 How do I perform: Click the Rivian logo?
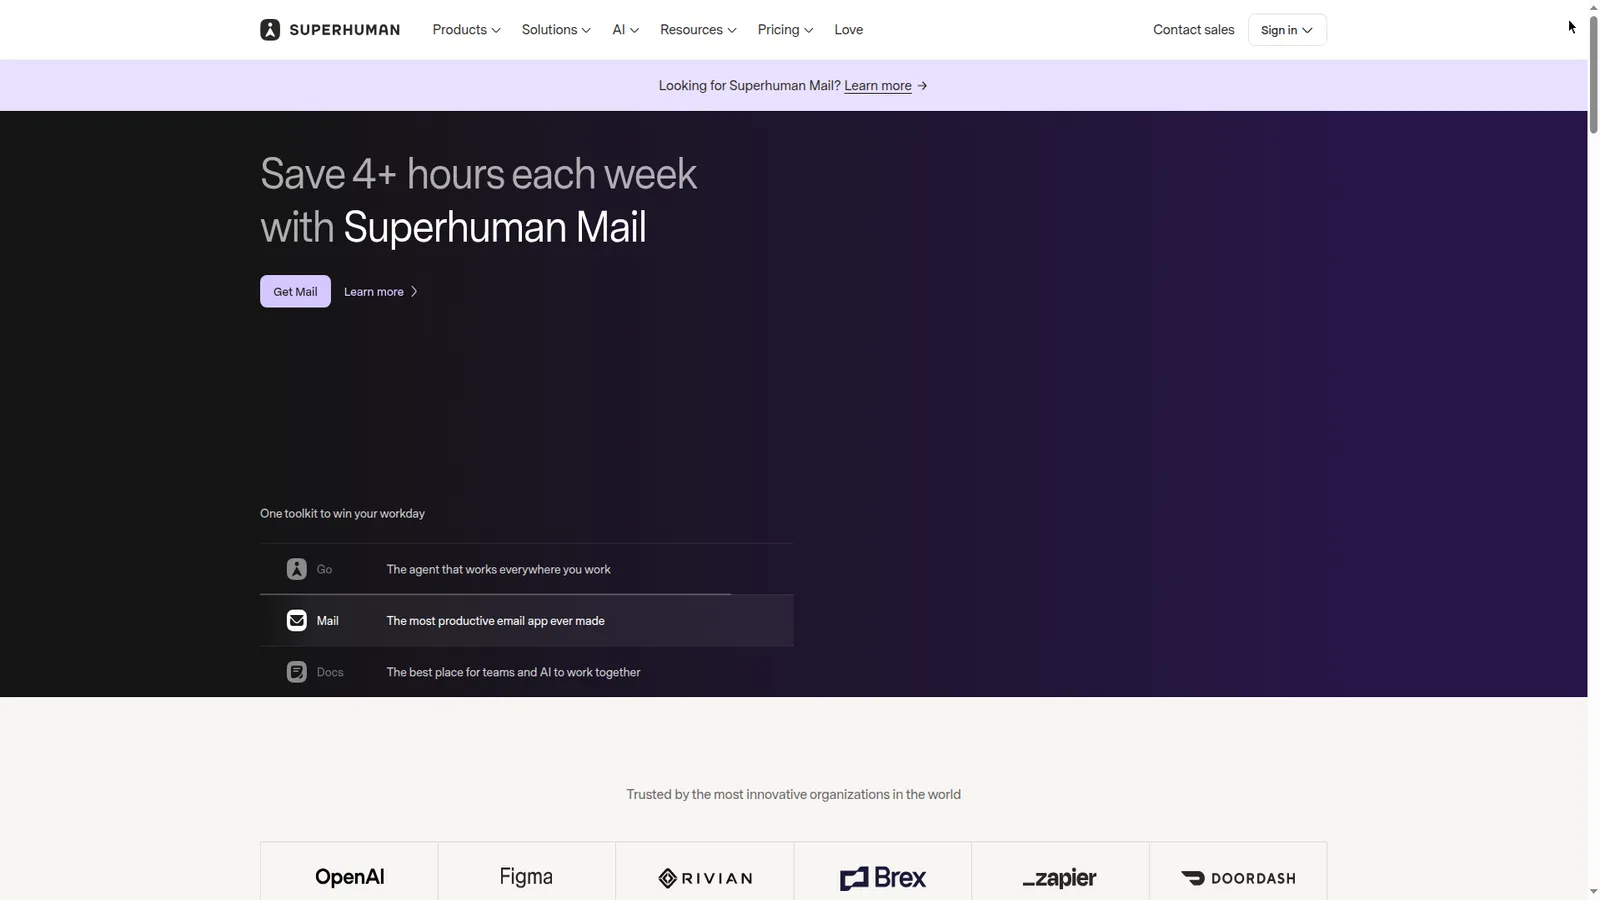pos(705,878)
